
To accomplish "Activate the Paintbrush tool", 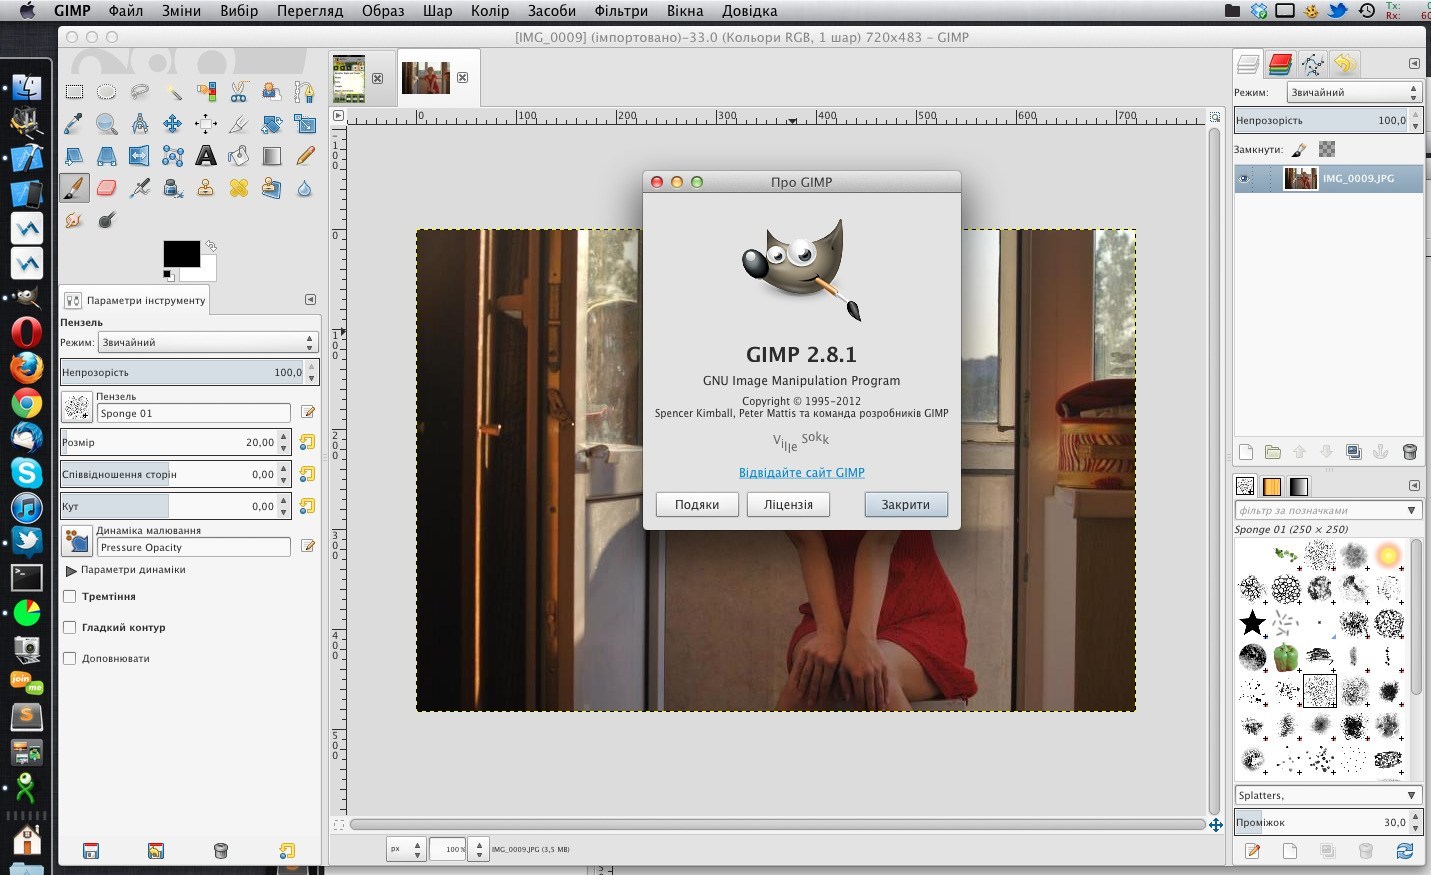I will tap(74, 188).
